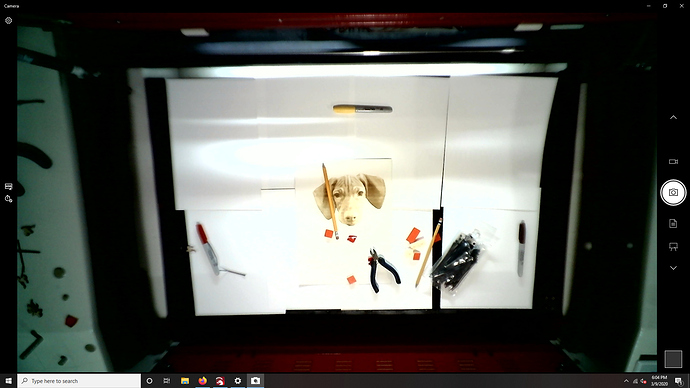Focus the taskbar search box
Screen dimensions: 690x388
(79, 381)
